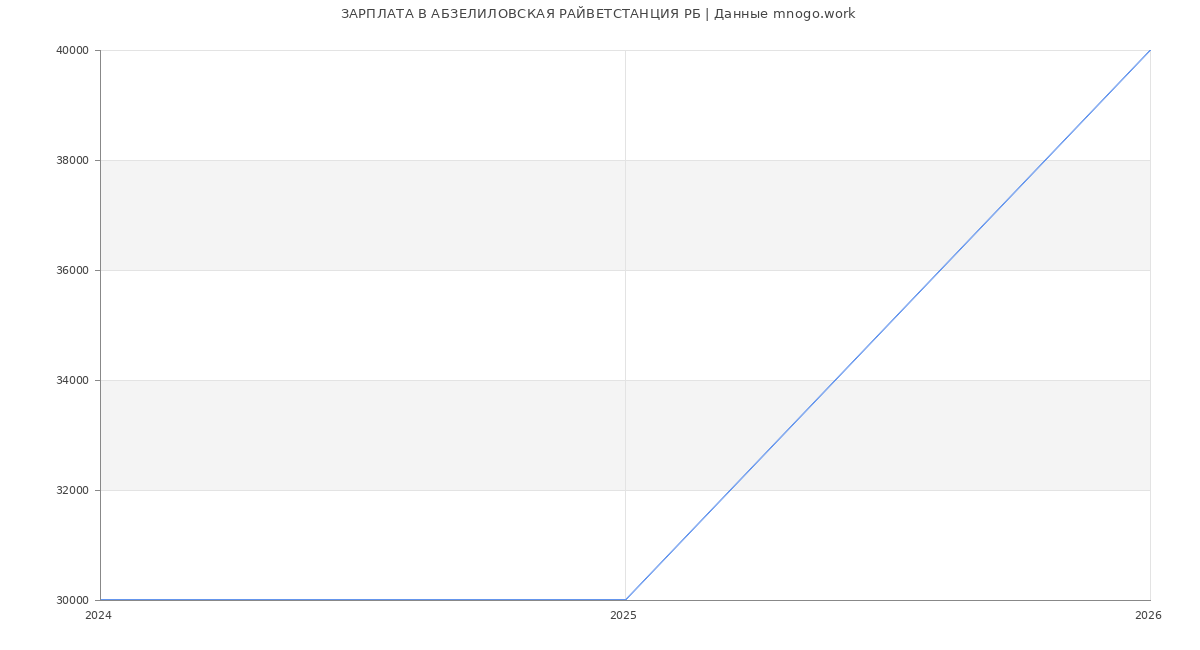
Task: Click the rising blue line segment midpoint
Action: [888, 325]
